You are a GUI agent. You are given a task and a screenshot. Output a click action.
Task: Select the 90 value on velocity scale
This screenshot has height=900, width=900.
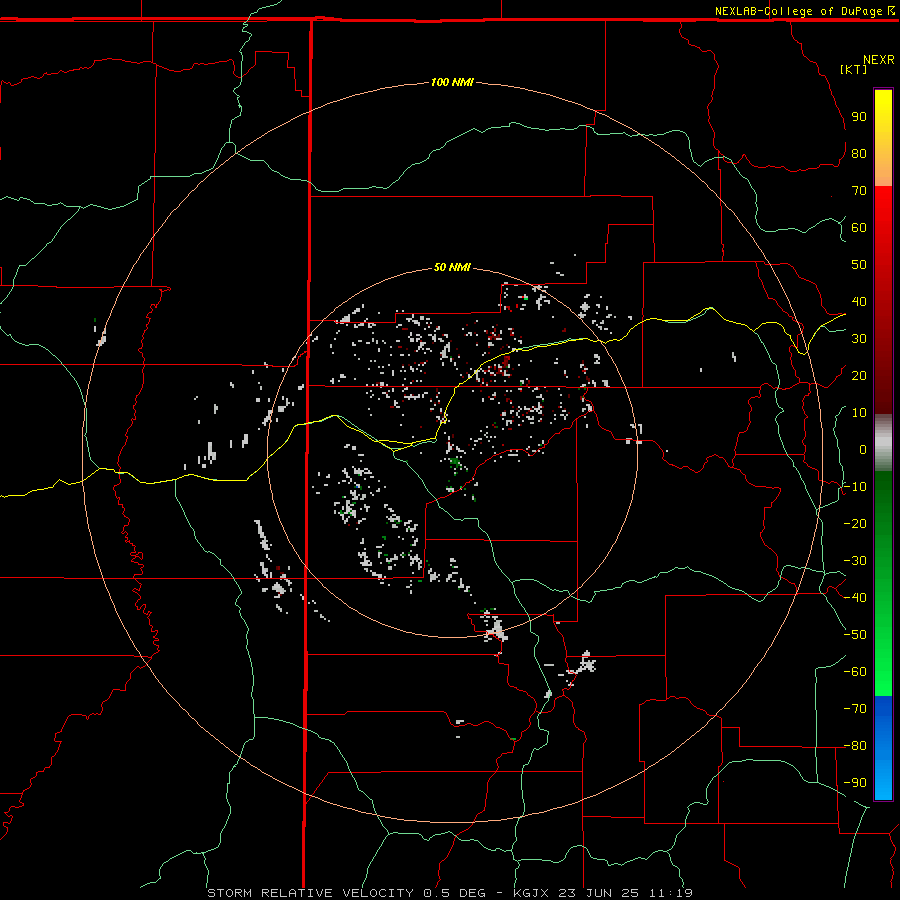tap(859, 117)
